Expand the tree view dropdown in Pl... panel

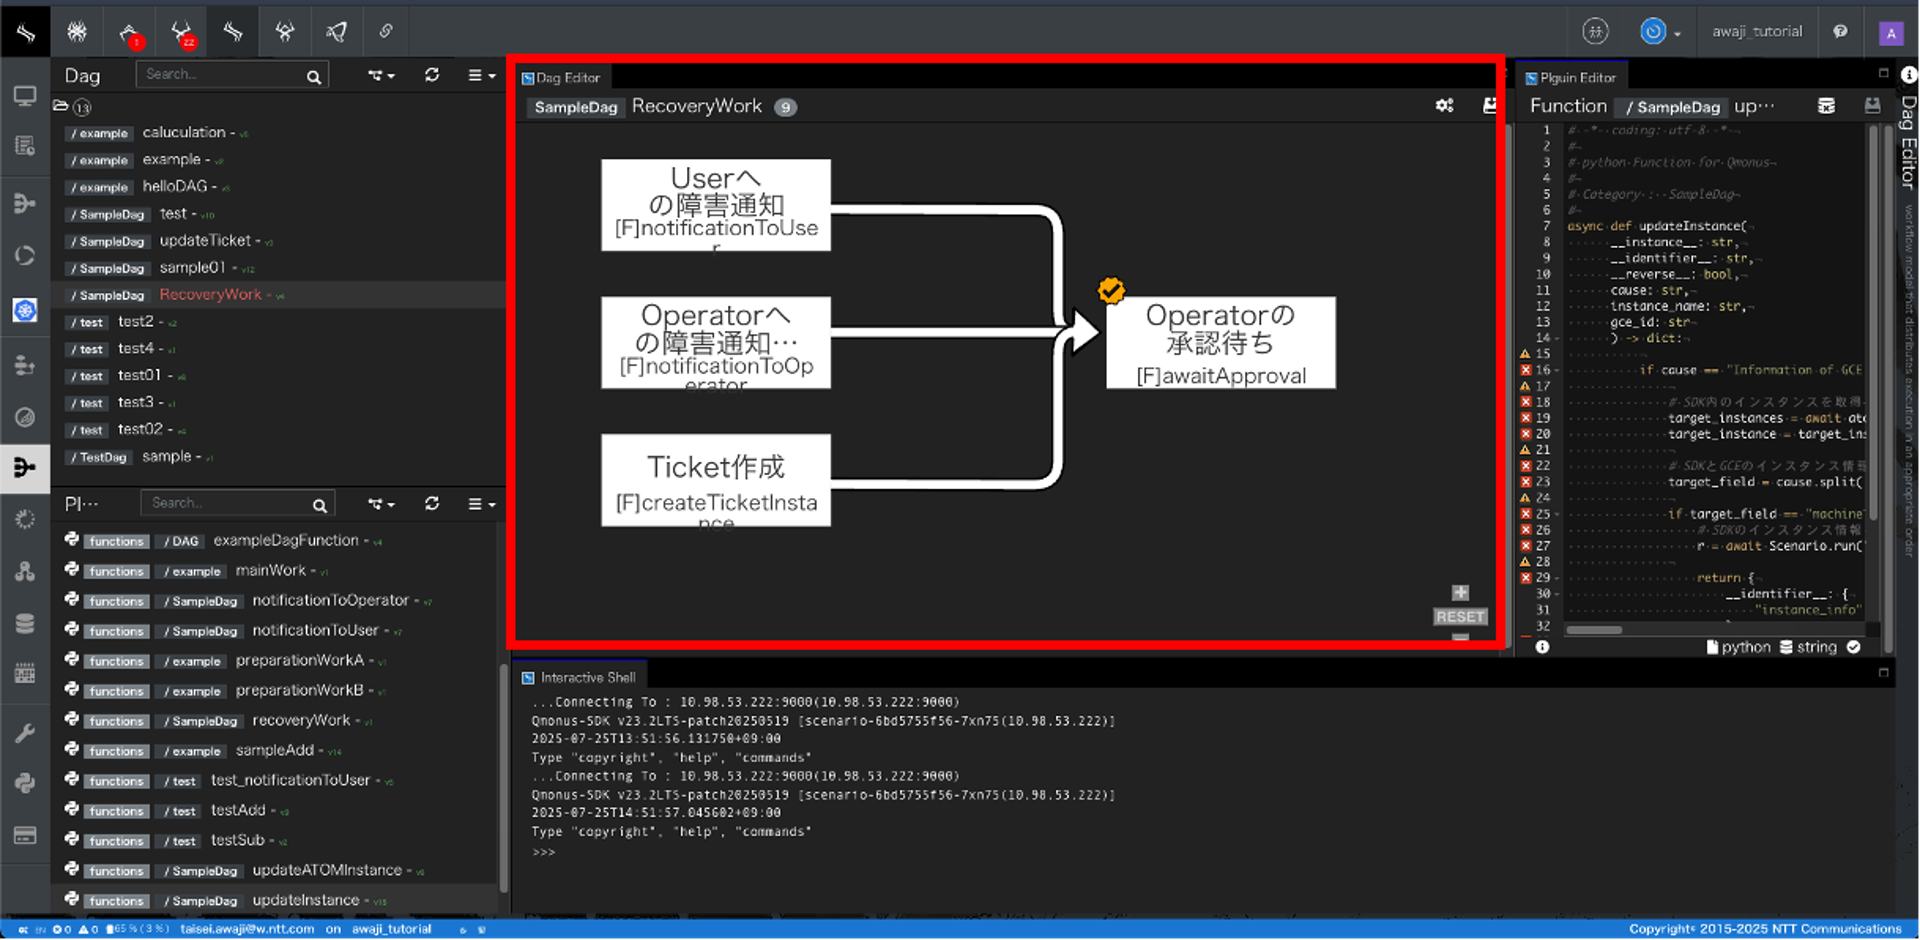380,504
